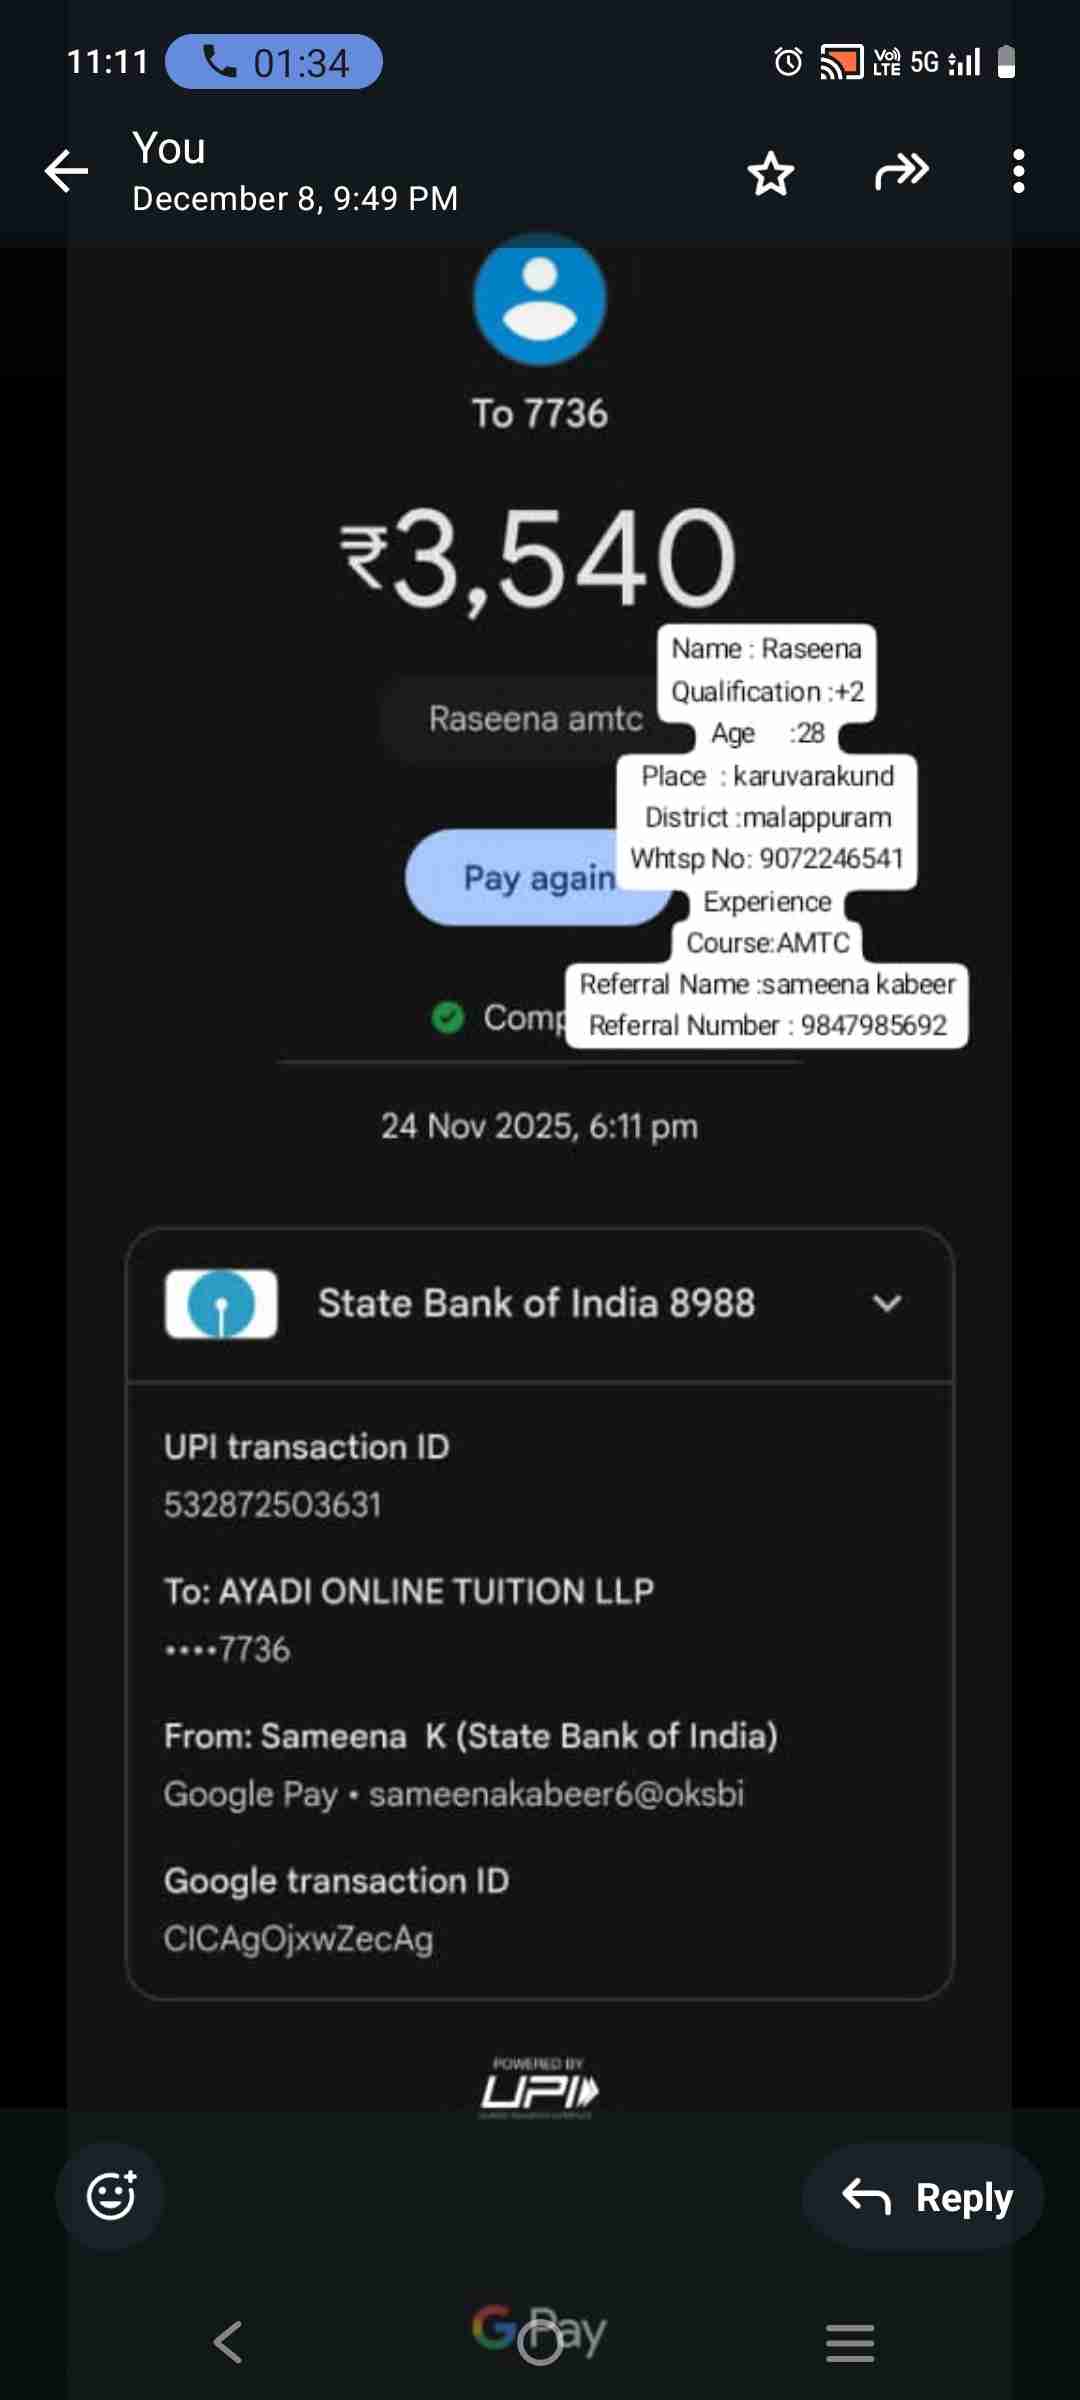Viewport: 1080px width, 2400px height.
Task: Tap the back arrow in the header
Action: click(x=67, y=171)
